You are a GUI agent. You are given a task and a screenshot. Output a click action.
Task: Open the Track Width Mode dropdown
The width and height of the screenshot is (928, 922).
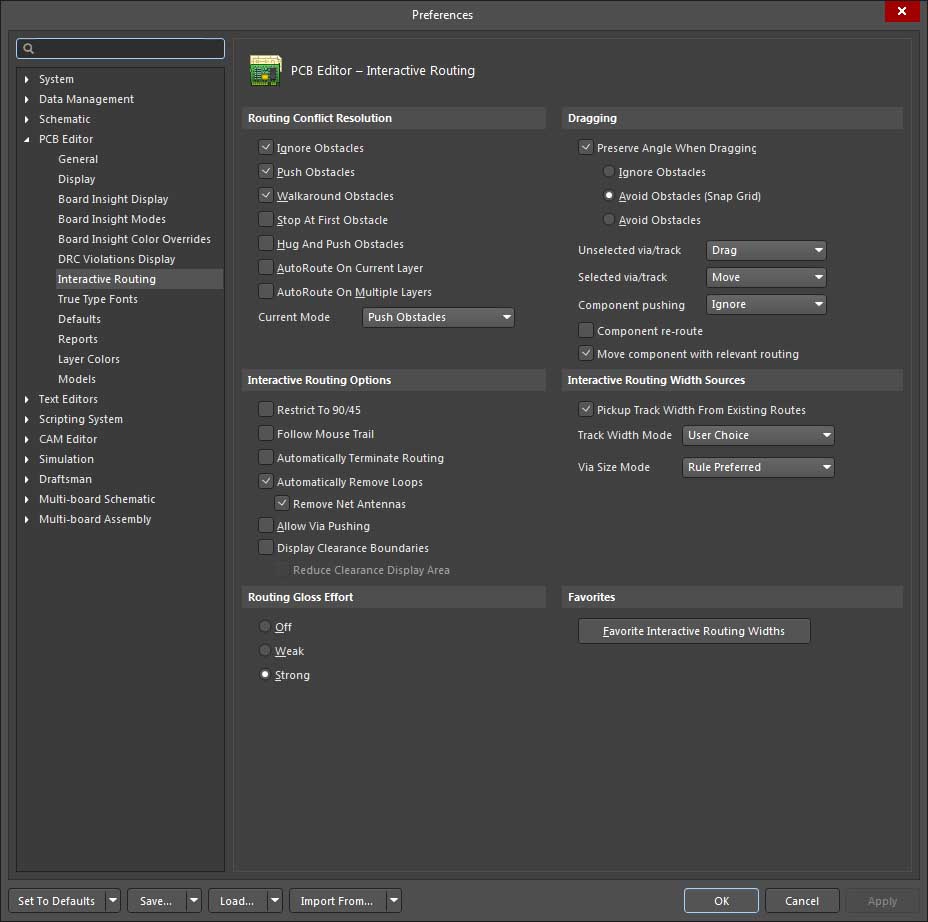point(758,435)
